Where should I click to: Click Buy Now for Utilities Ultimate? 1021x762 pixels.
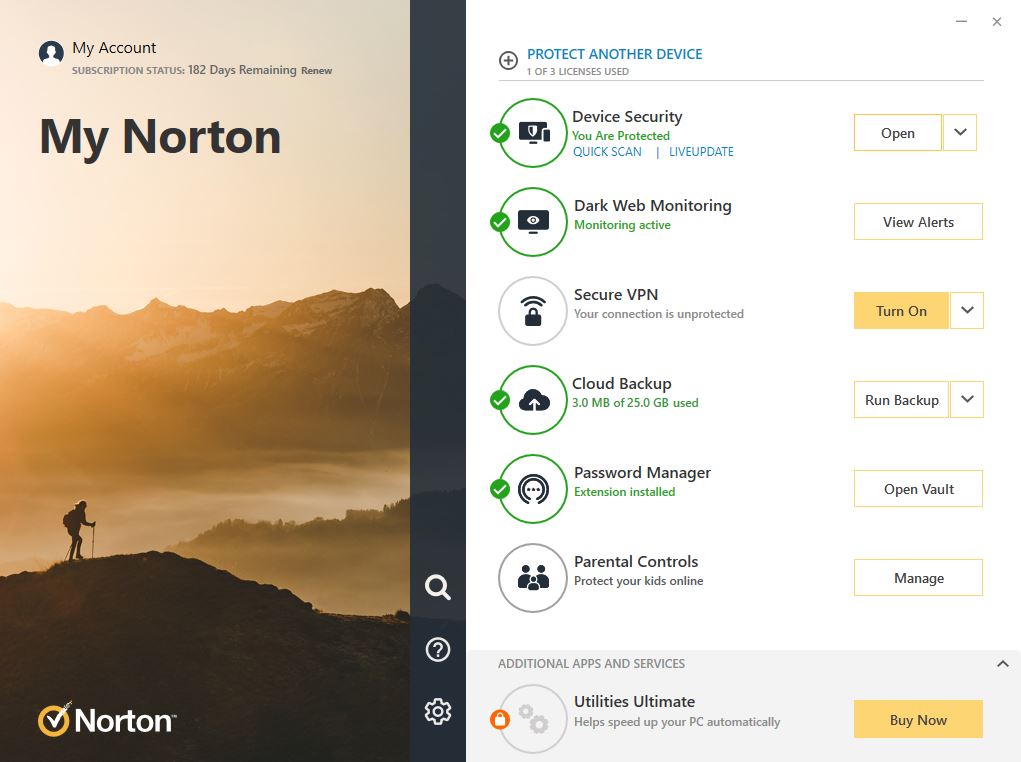918,720
